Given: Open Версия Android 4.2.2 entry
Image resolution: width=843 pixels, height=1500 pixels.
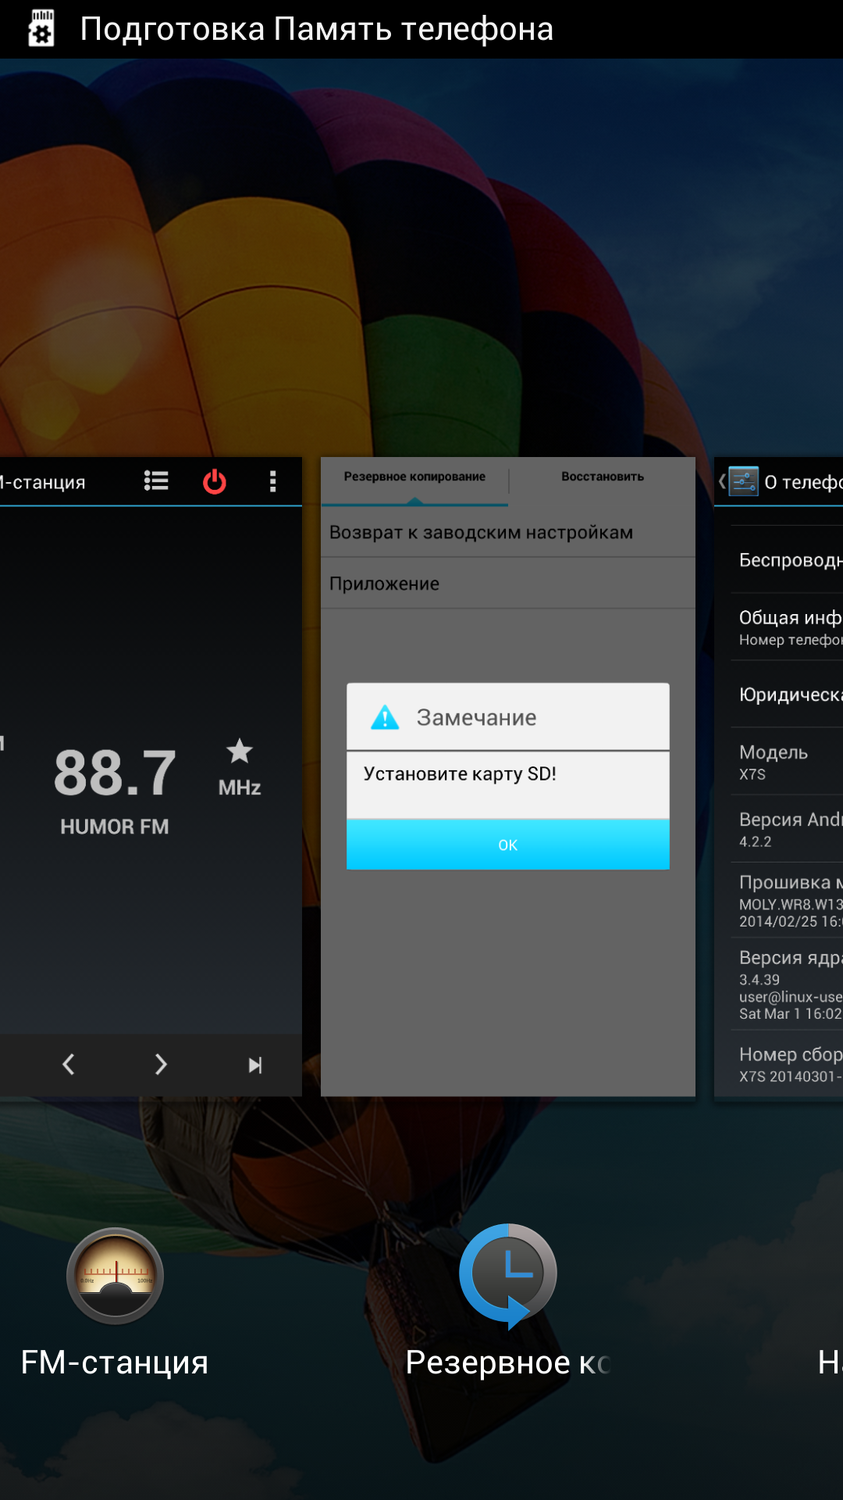Looking at the screenshot, I should pos(786,829).
